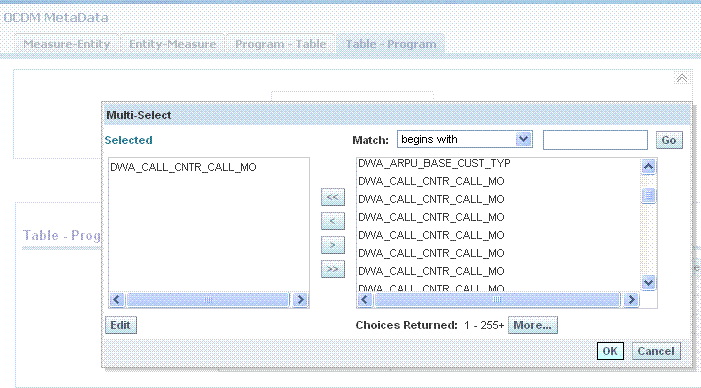701x388 pixels.
Task: Click the Selected list scroll right arrow
Action: (300, 299)
